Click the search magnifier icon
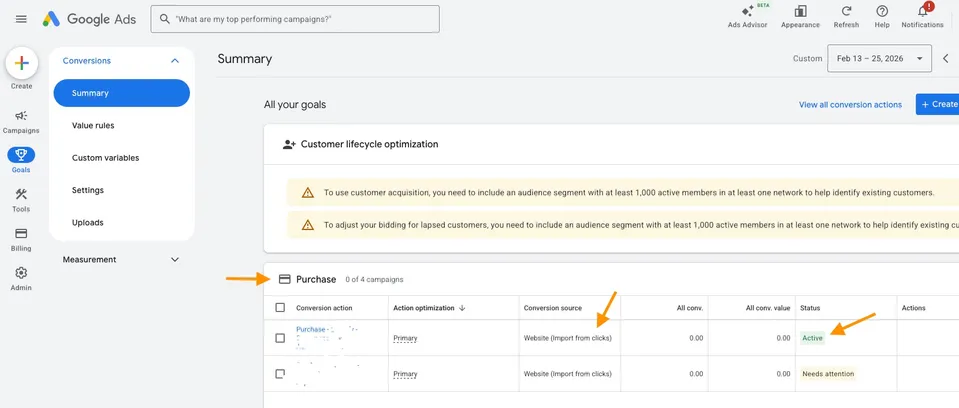The height and width of the screenshot is (408, 959). (x=165, y=19)
